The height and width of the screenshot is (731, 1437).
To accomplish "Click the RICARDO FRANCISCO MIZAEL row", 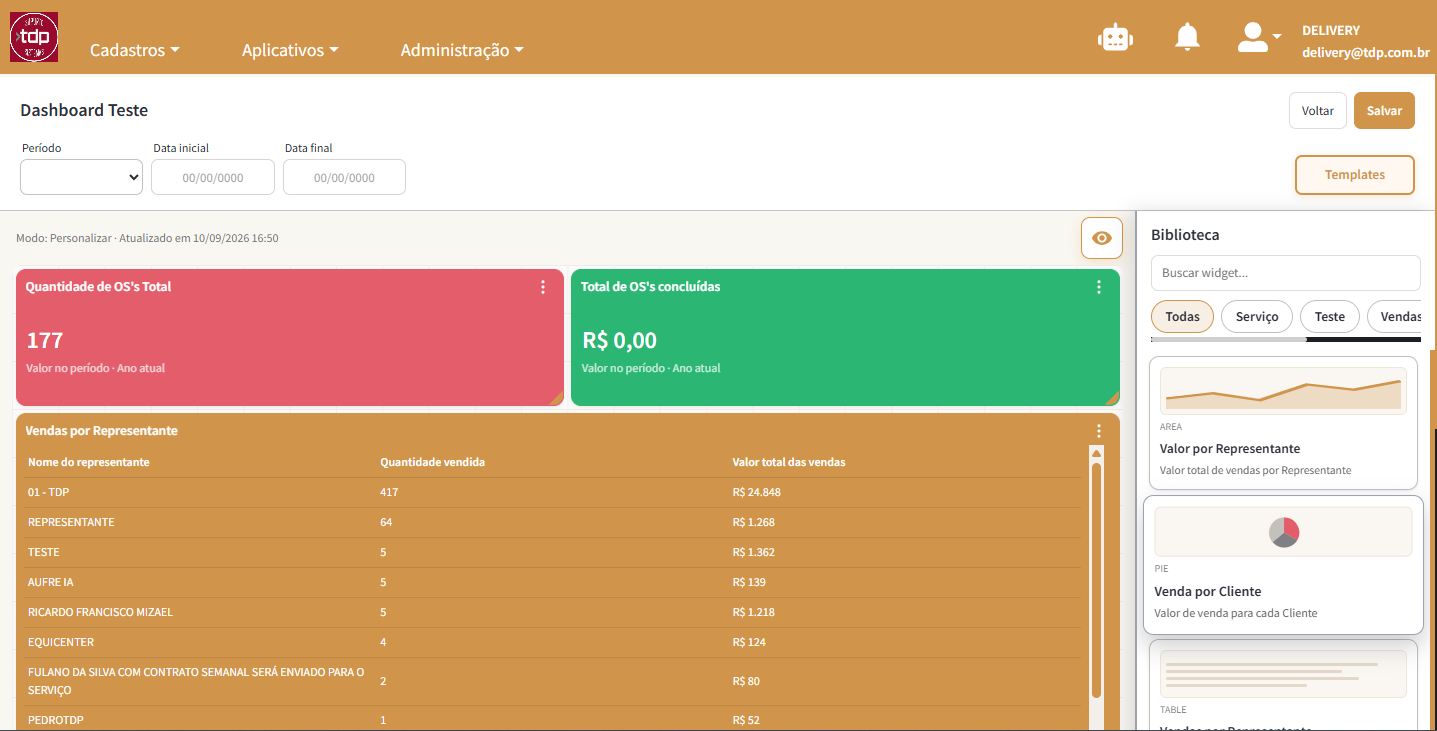I will [553, 612].
